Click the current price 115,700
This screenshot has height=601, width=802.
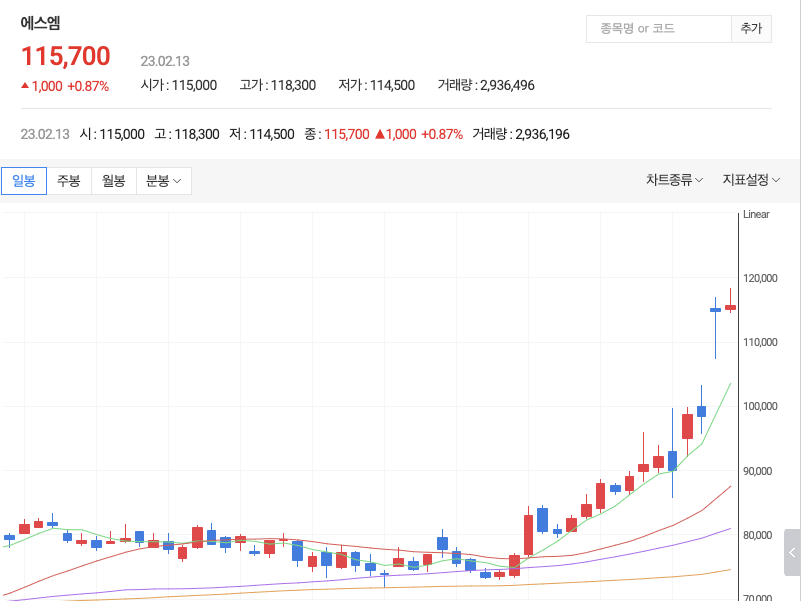click(x=65, y=56)
